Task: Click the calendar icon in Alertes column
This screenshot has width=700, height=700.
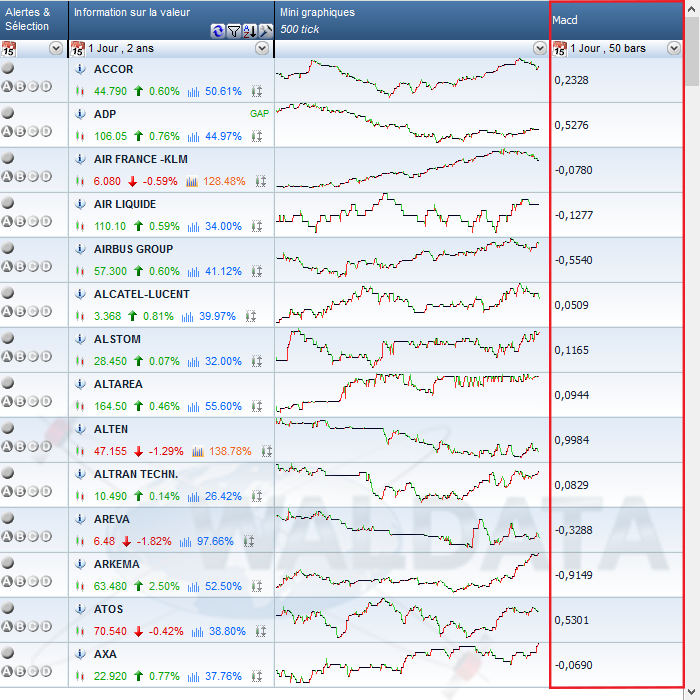Action: (x=8, y=49)
